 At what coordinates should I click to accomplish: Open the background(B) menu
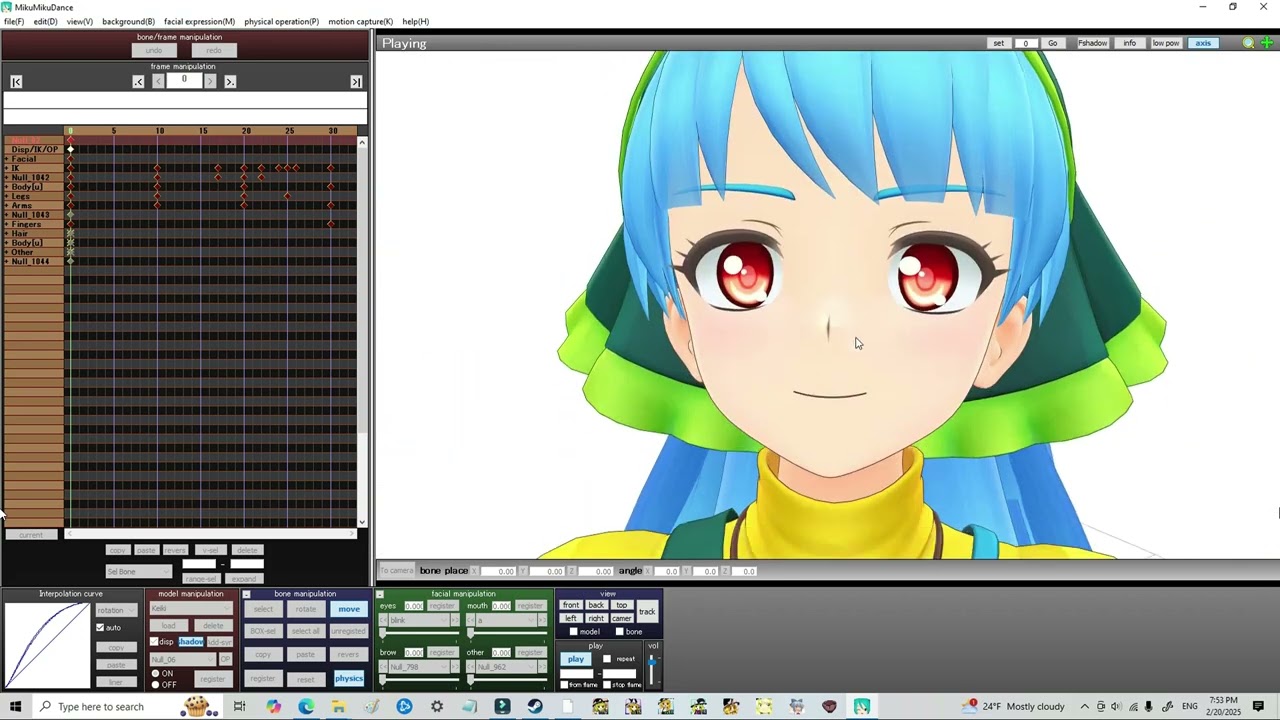128,21
